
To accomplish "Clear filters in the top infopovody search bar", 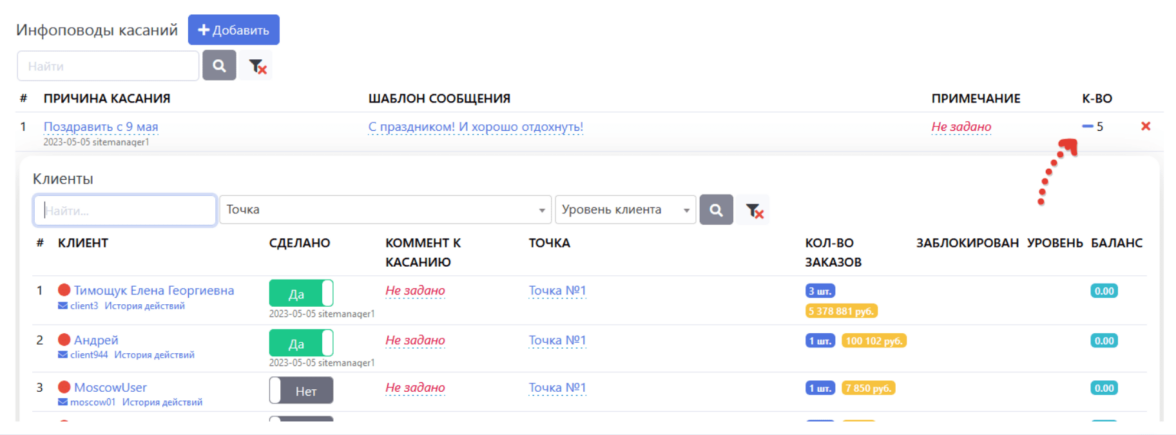I will 258,67.
